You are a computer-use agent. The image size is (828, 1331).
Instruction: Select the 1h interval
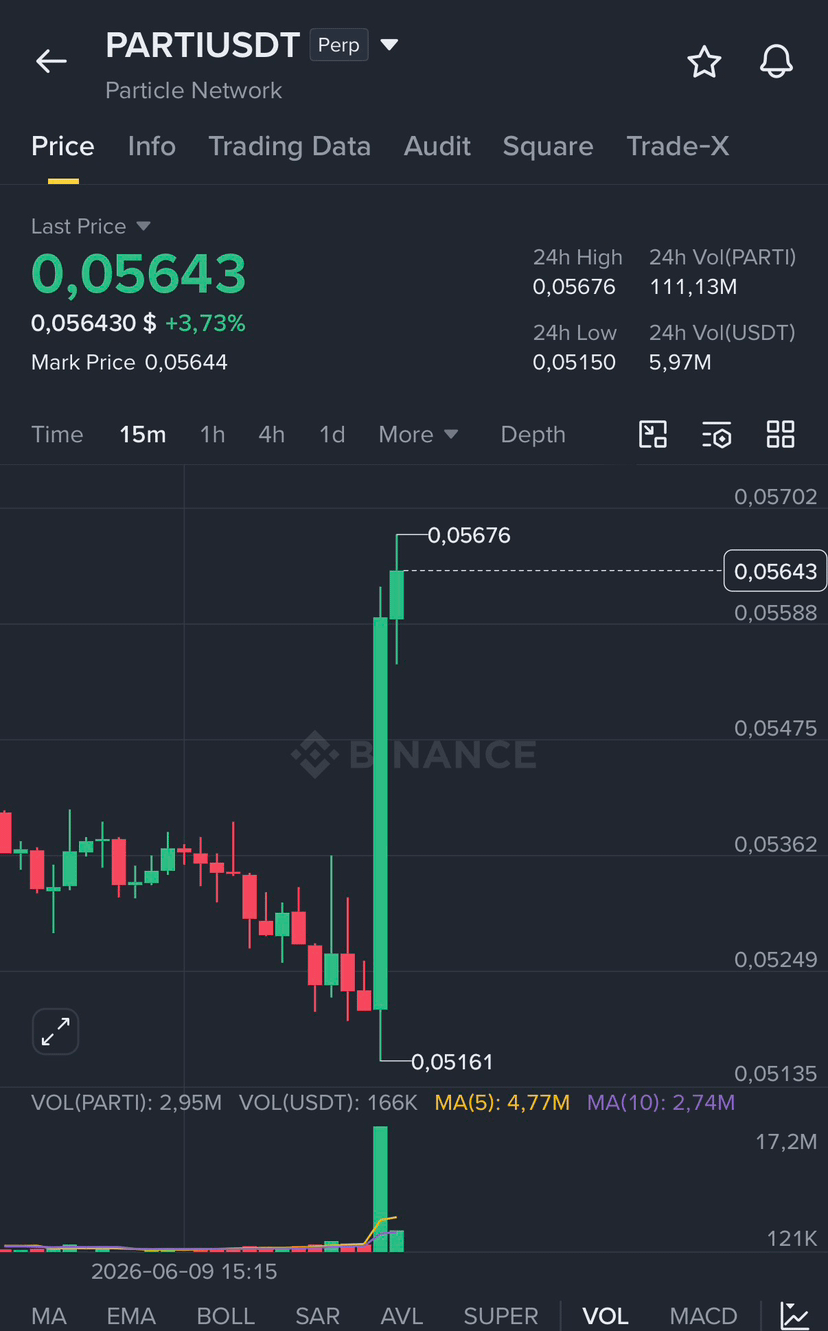click(x=212, y=434)
